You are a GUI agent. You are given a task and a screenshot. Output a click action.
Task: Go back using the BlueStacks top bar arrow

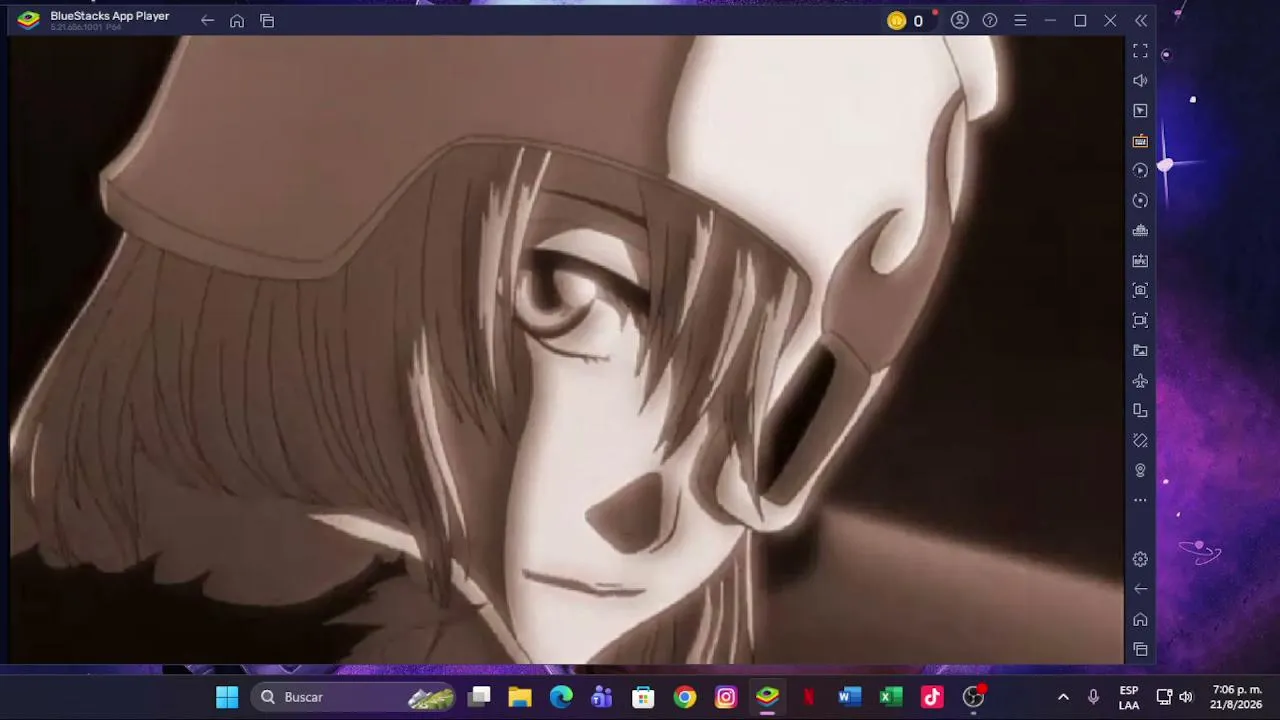pyautogui.click(x=207, y=20)
